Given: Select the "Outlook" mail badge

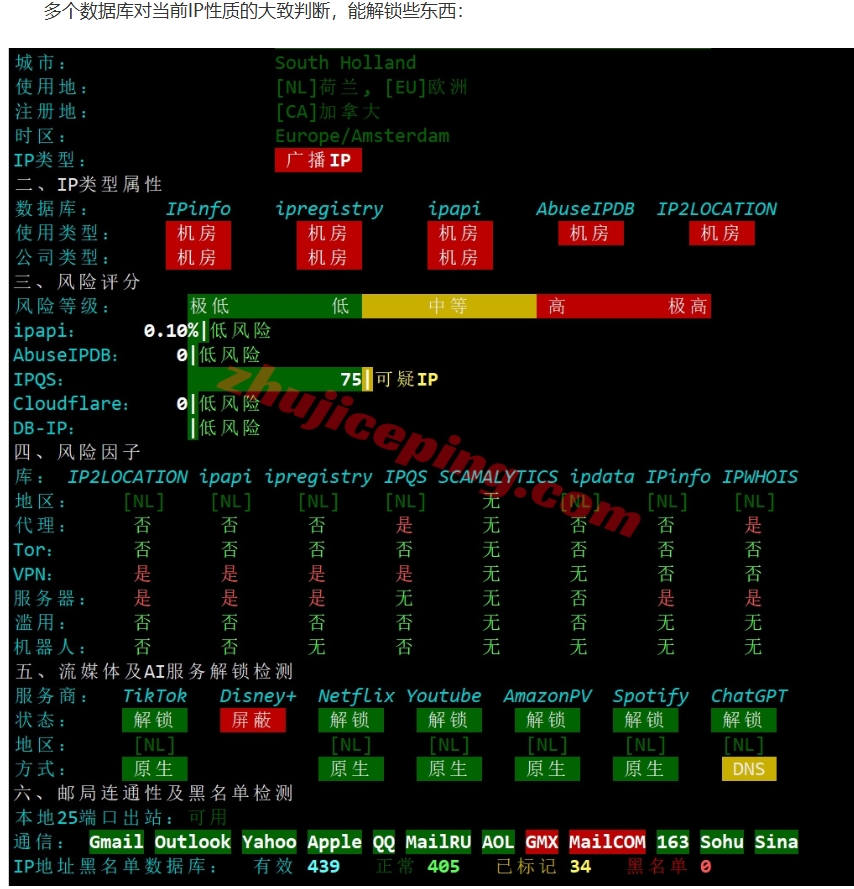Looking at the screenshot, I should [x=193, y=843].
